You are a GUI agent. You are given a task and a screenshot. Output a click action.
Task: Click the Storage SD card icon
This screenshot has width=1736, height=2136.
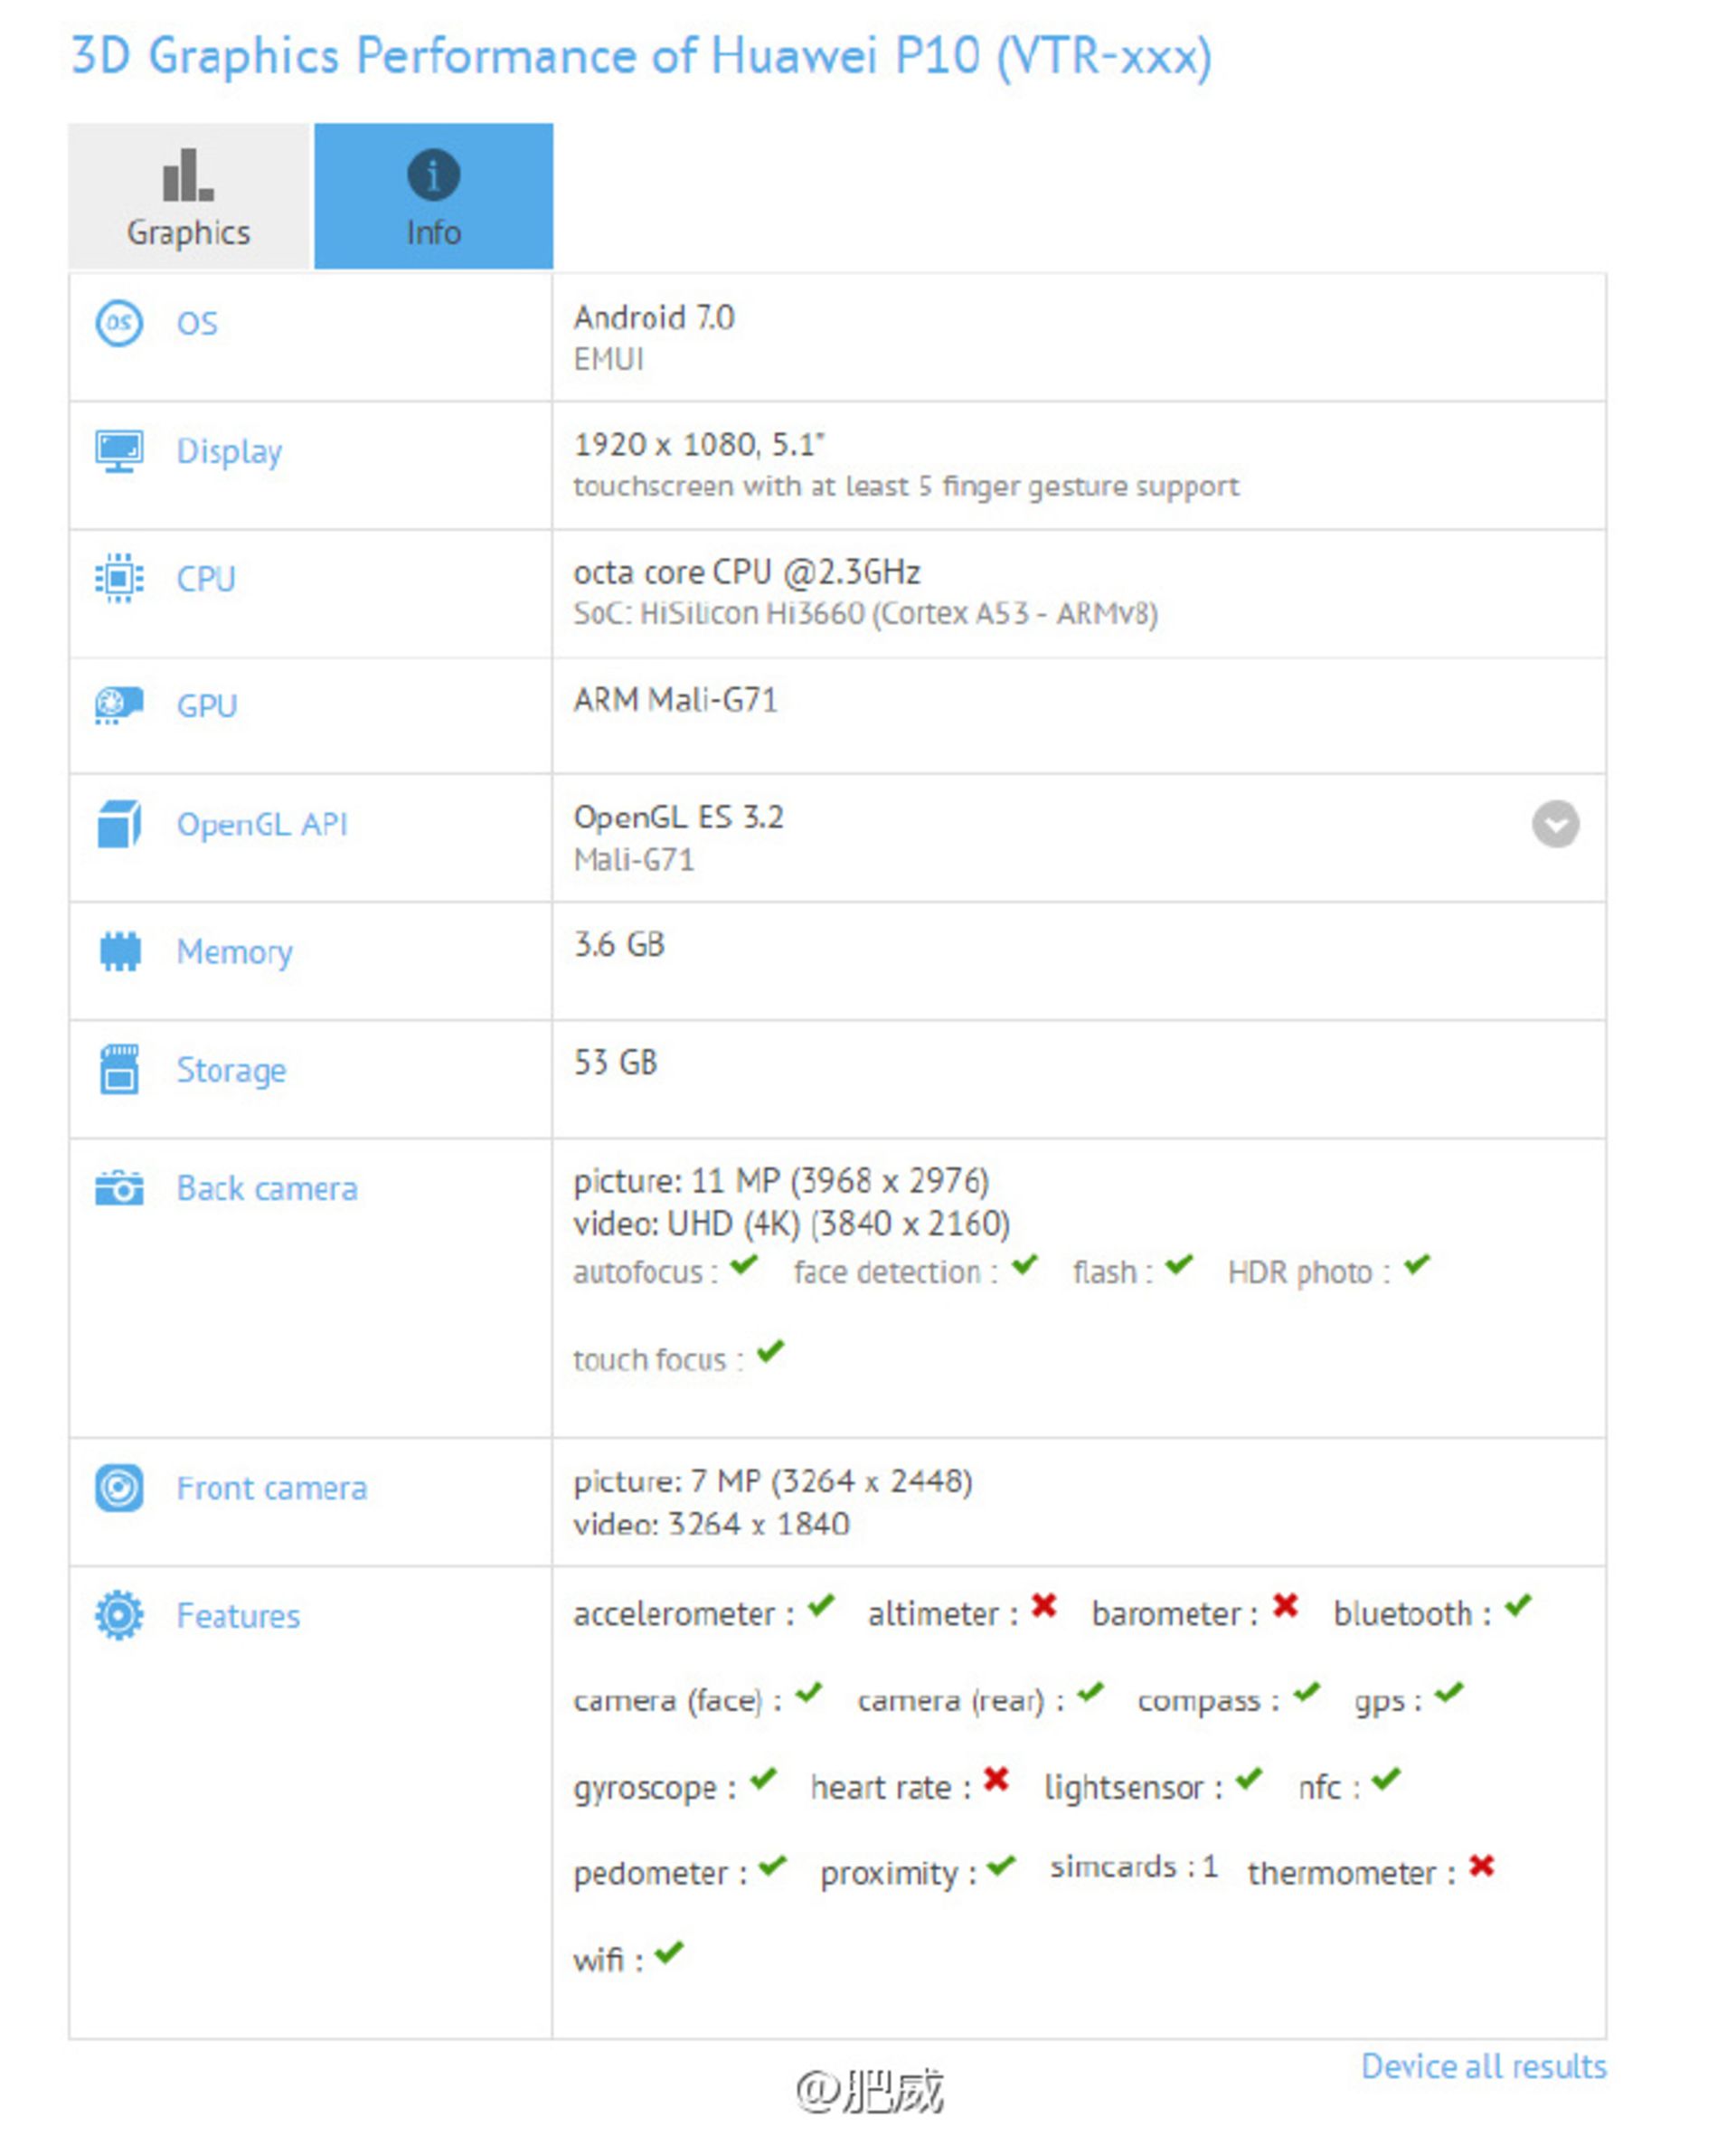[x=120, y=1069]
